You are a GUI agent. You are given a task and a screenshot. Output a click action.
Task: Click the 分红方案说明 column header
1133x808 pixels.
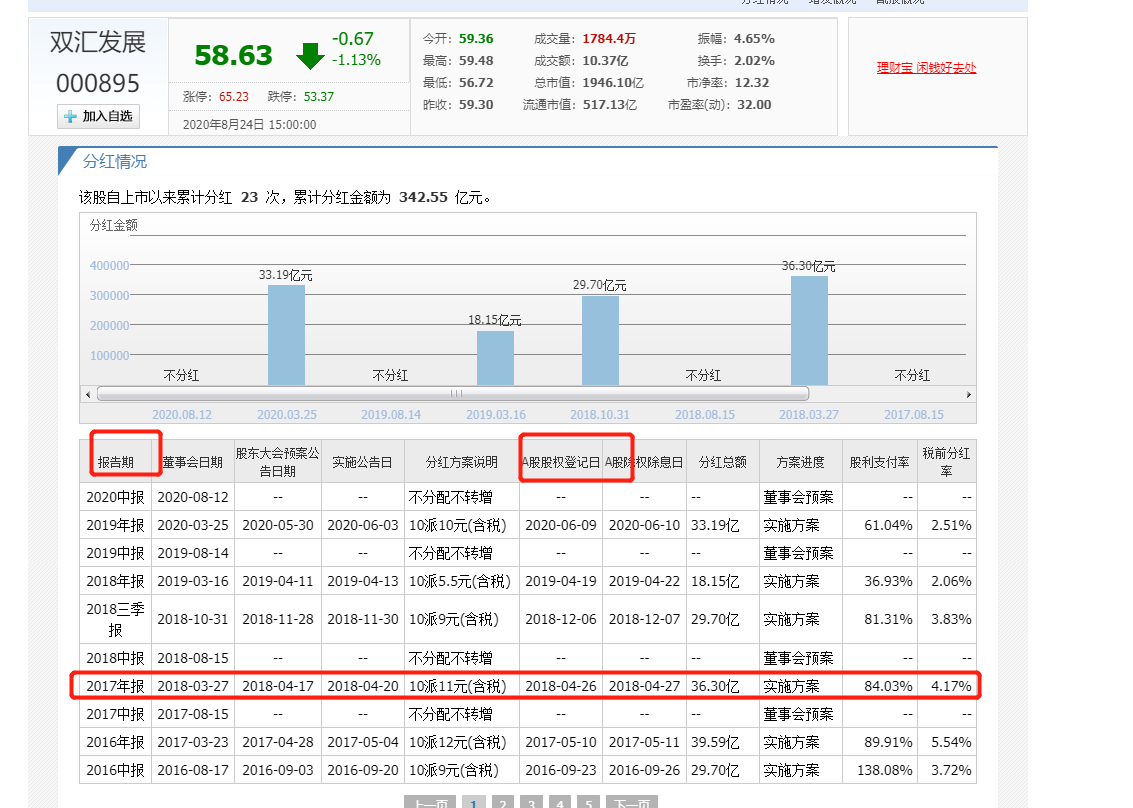(x=462, y=462)
